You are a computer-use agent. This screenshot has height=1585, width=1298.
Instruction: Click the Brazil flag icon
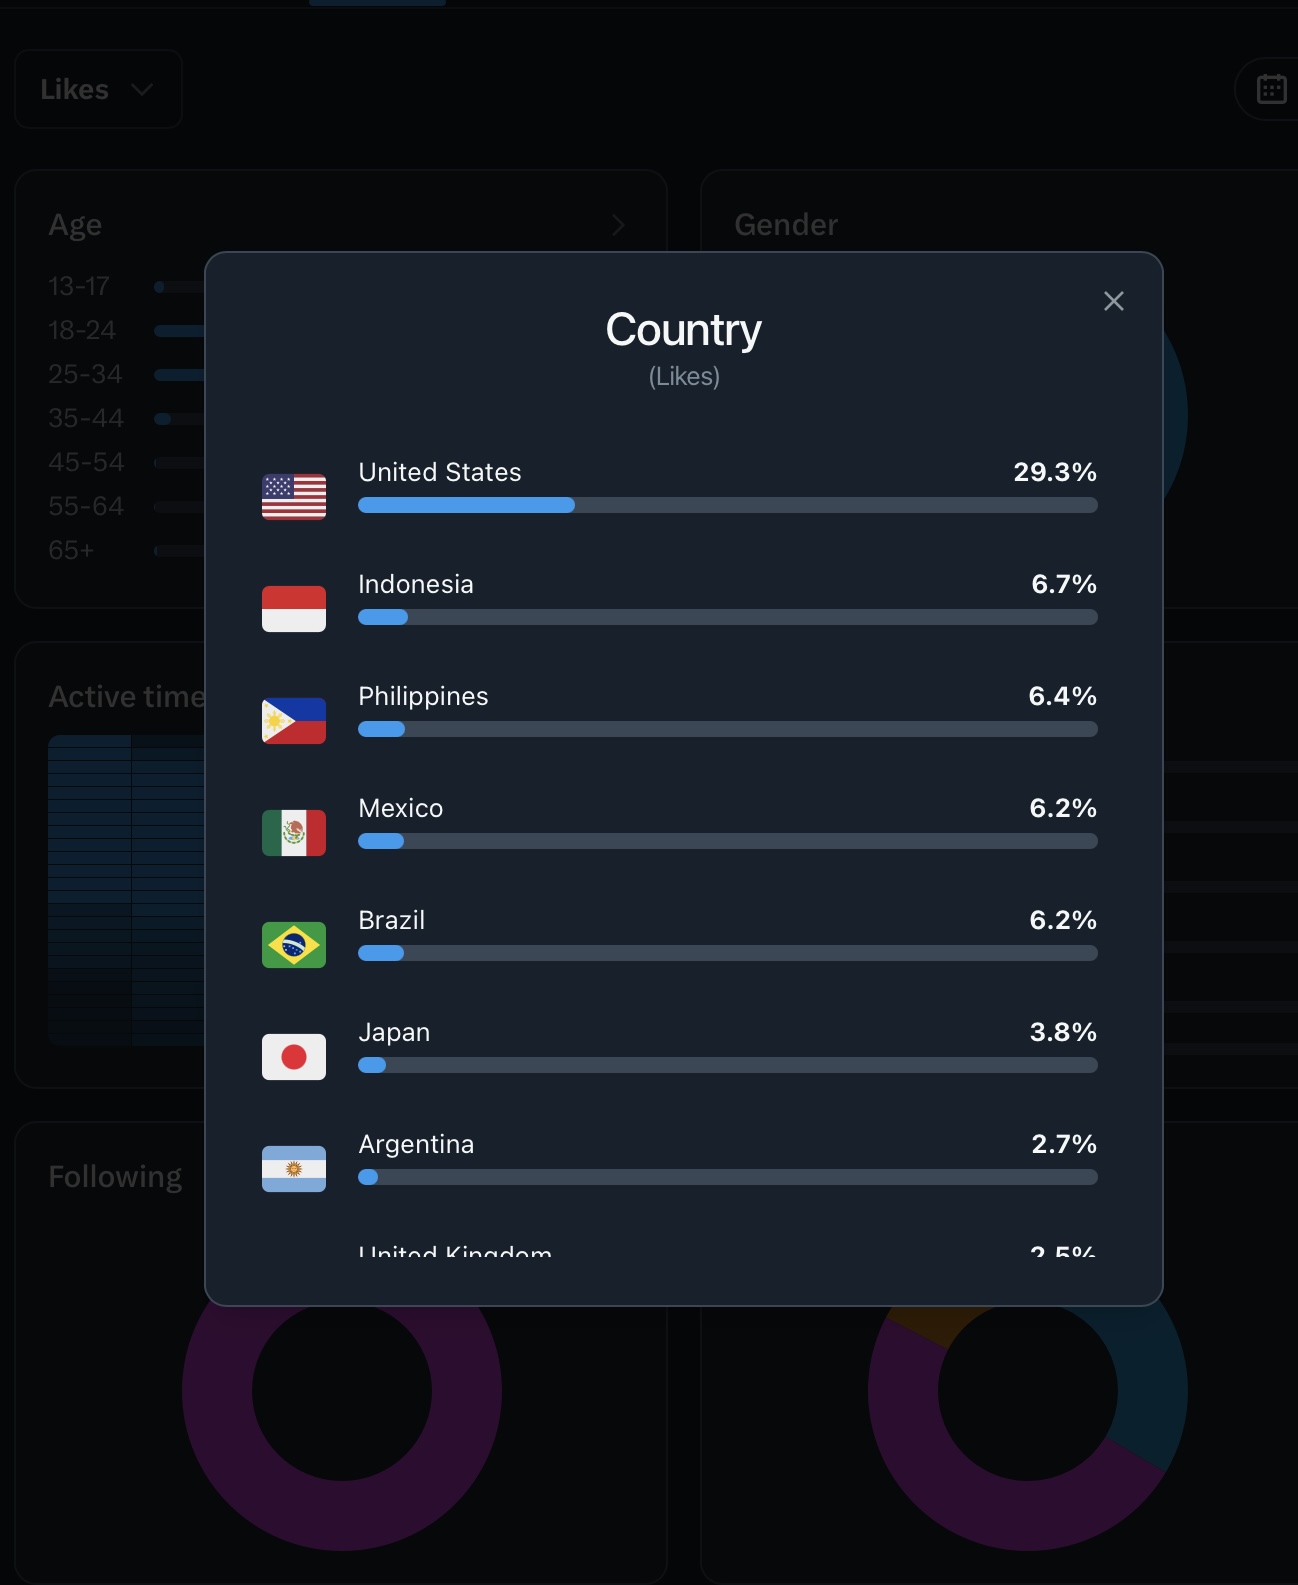pyautogui.click(x=294, y=945)
